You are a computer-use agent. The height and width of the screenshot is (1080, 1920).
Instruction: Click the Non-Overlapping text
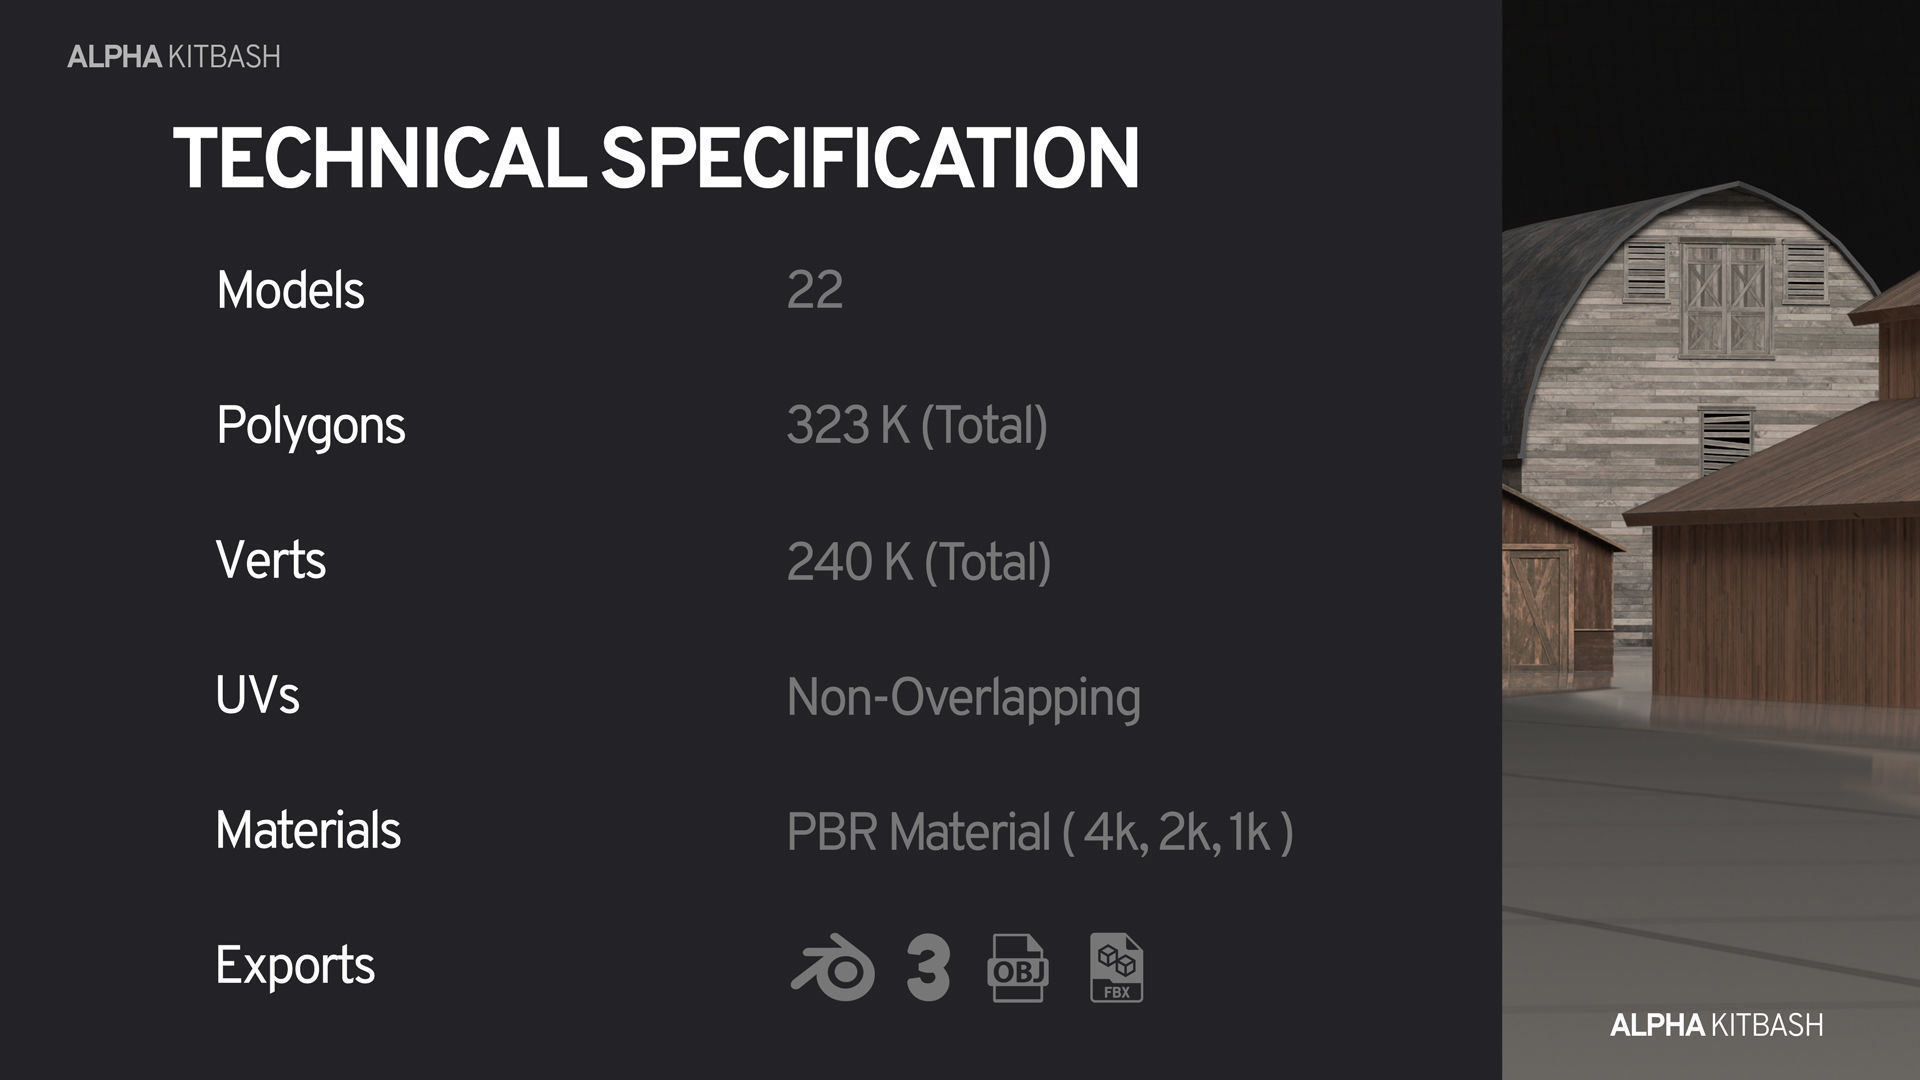tap(962, 697)
